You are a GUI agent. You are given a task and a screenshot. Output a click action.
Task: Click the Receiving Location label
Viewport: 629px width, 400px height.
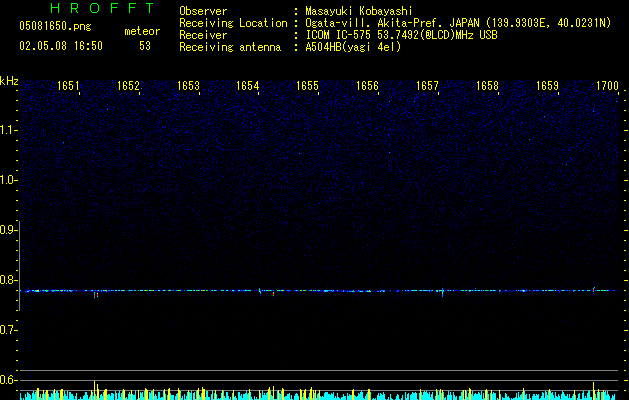pos(233,23)
